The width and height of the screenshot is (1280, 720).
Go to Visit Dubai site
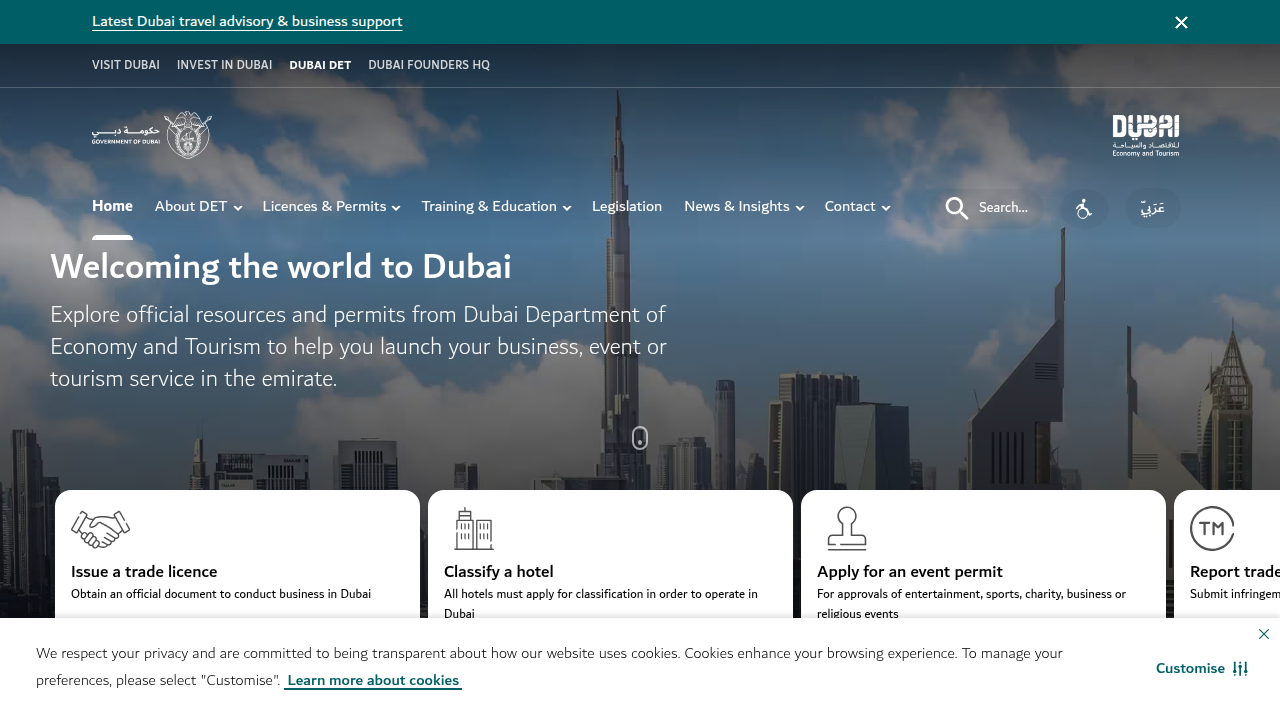pyautogui.click(x=126, y=65)
